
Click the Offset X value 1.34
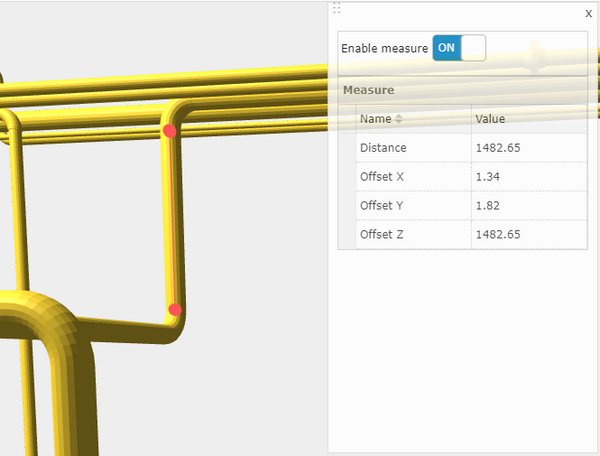(x=487, y=177)
